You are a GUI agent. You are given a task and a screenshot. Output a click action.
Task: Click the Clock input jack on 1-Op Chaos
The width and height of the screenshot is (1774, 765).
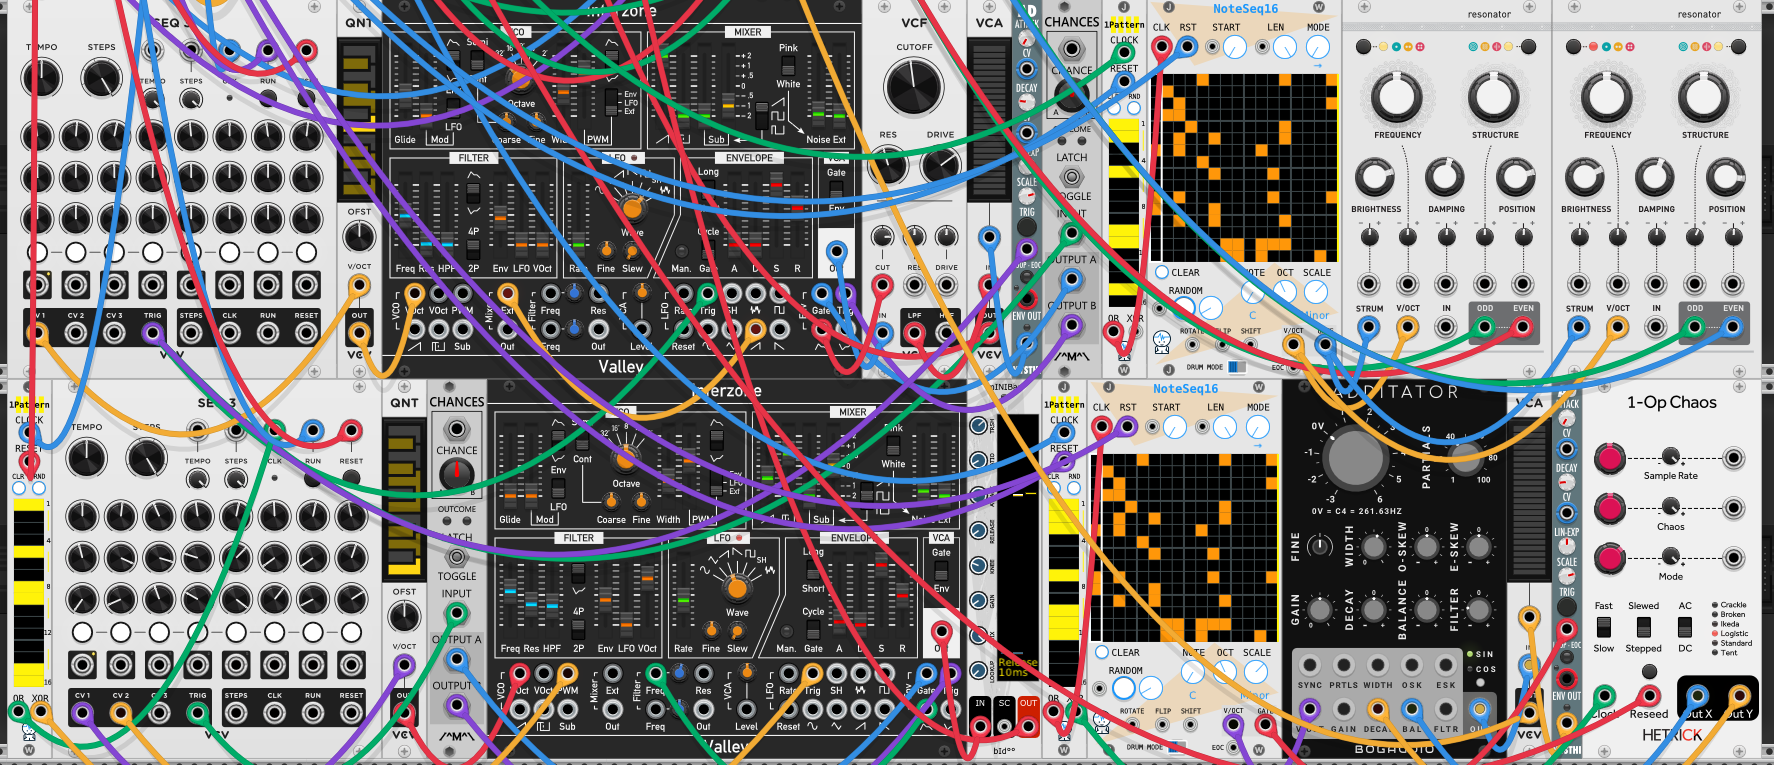coord(1604,696)
